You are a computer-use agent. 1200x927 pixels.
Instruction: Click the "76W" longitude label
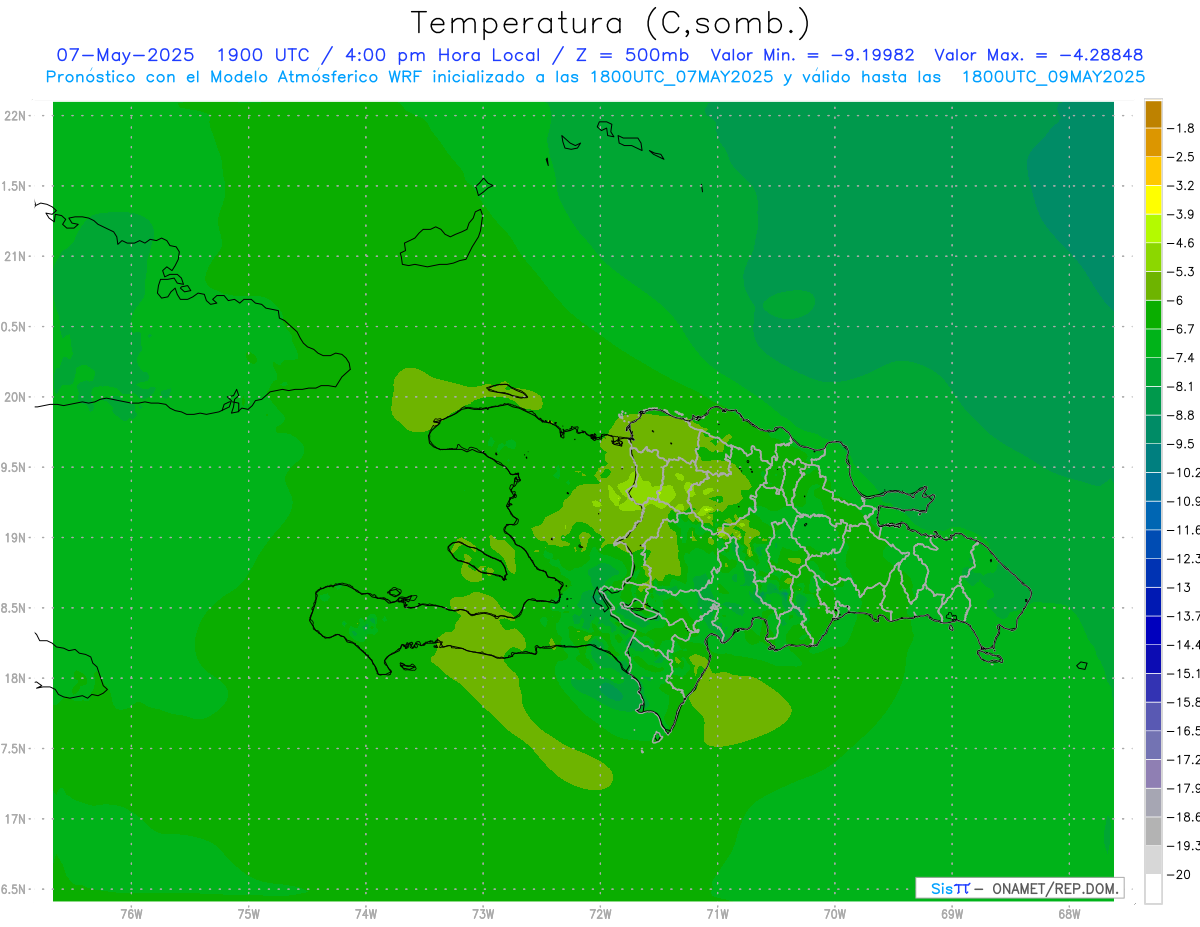[131, 914]
